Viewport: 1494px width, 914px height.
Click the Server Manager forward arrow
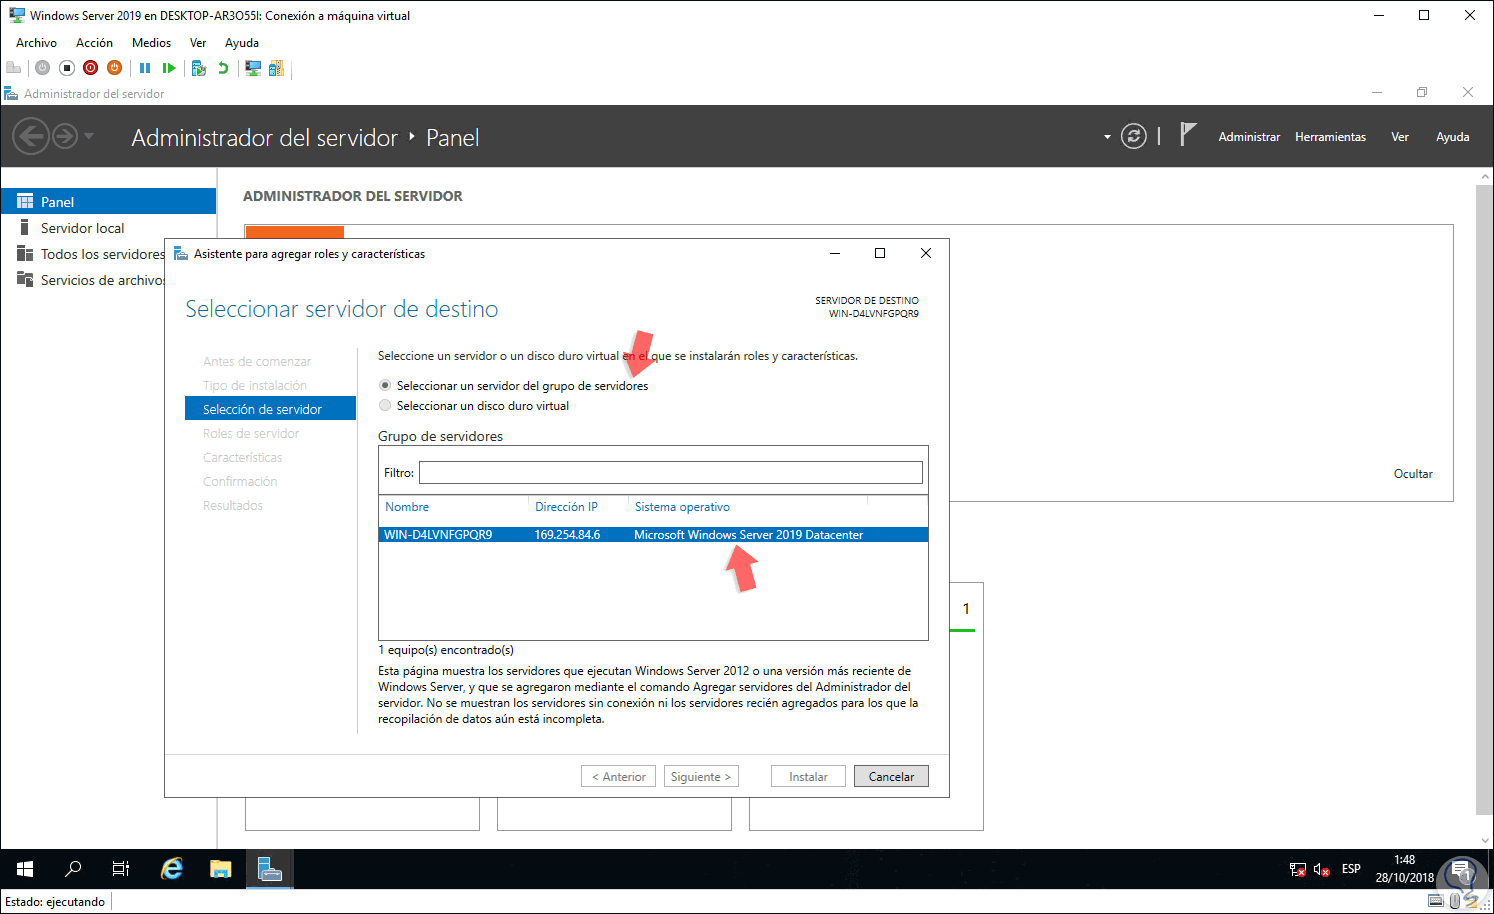point(65,136)
